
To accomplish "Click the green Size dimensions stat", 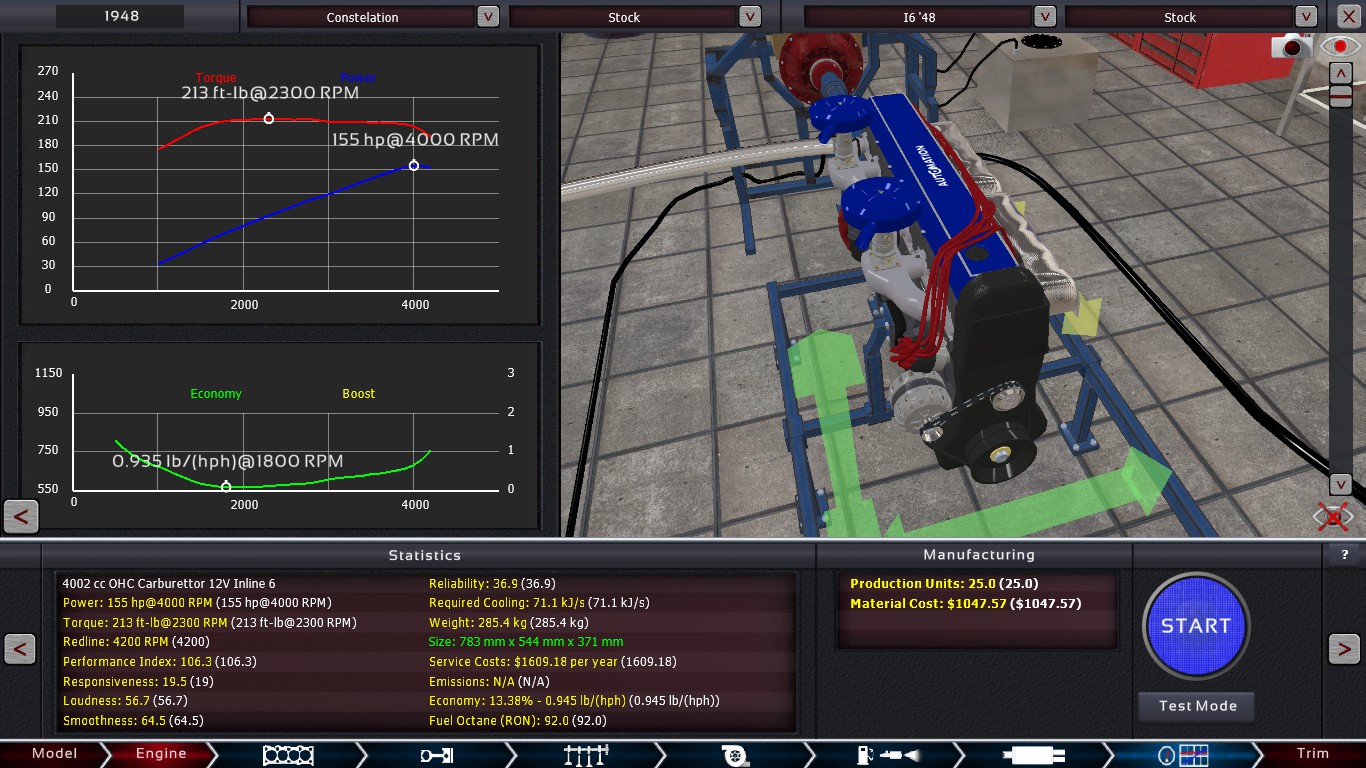I will [x=526, y=642].
